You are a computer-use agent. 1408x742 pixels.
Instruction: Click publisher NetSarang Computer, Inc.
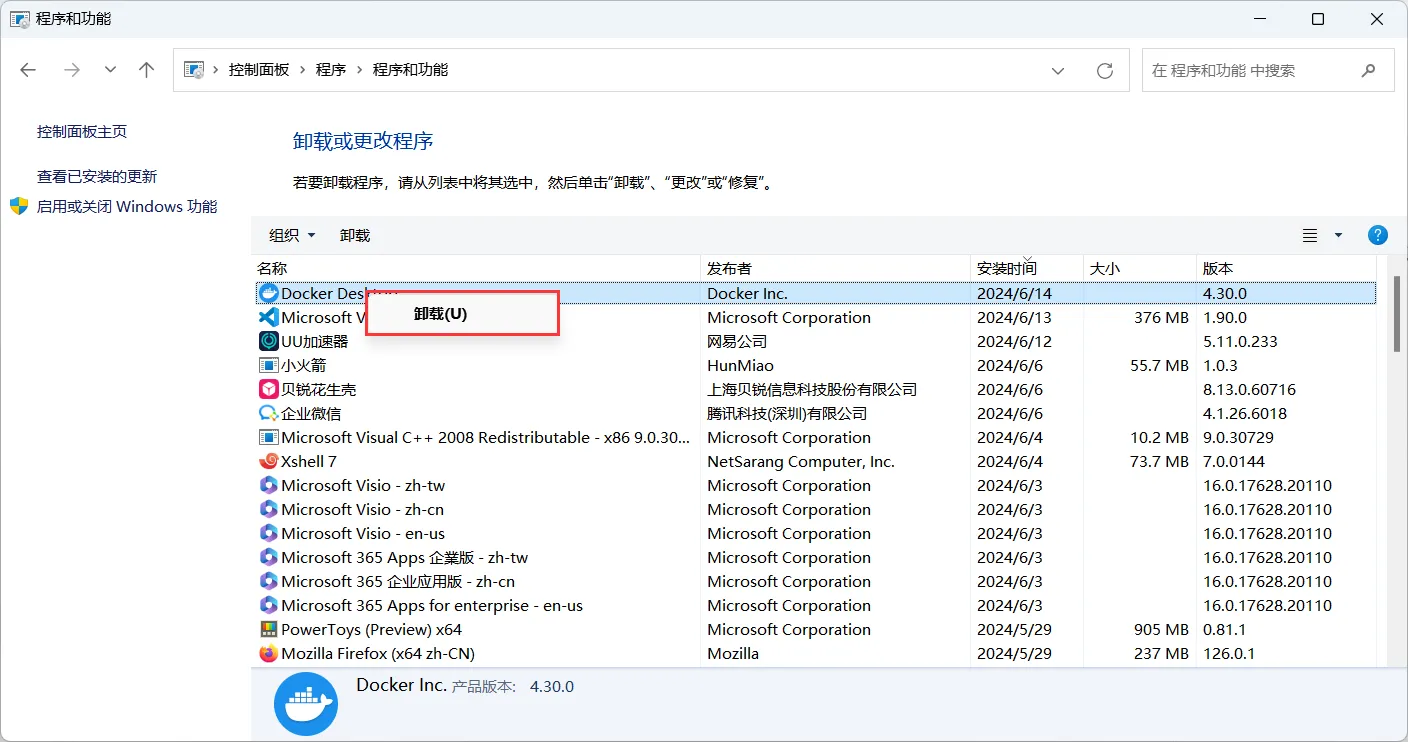(x=801, y=461)
